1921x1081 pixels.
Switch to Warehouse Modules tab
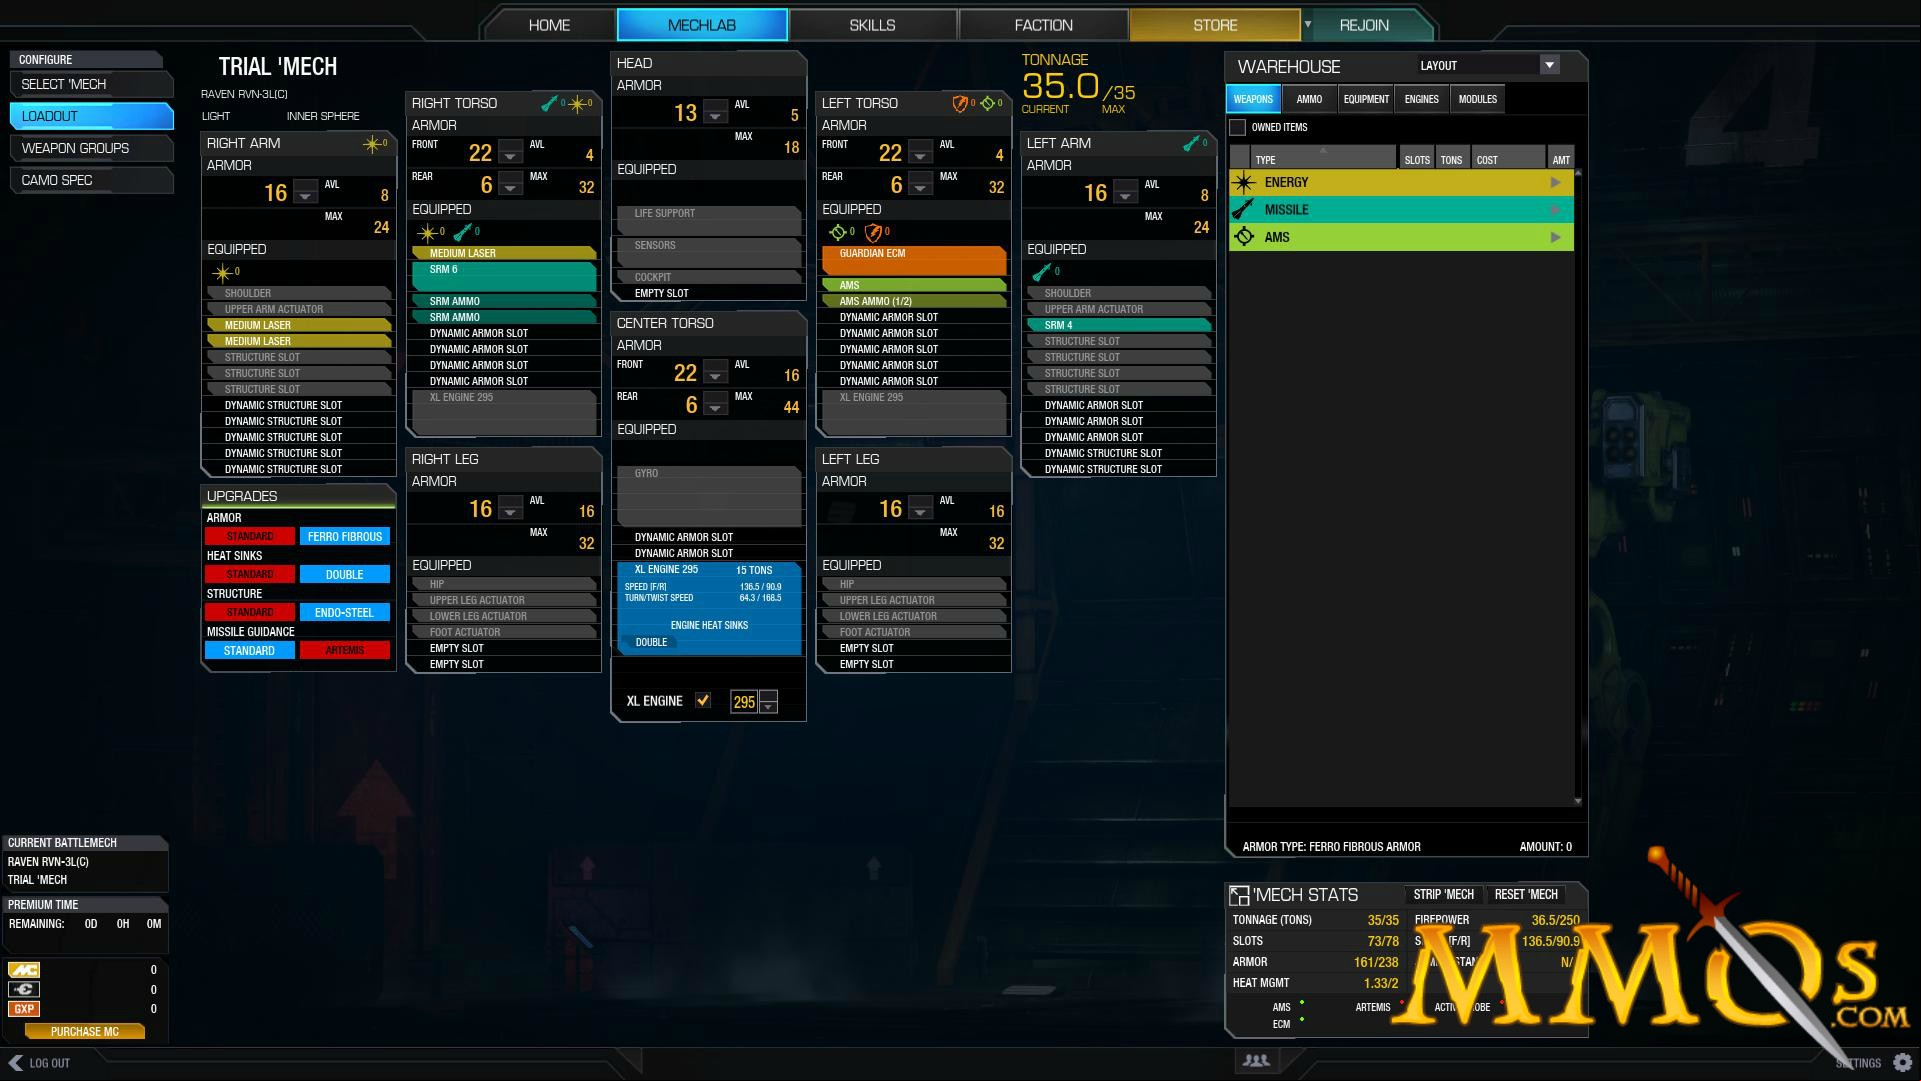(x=1477, y=99)
